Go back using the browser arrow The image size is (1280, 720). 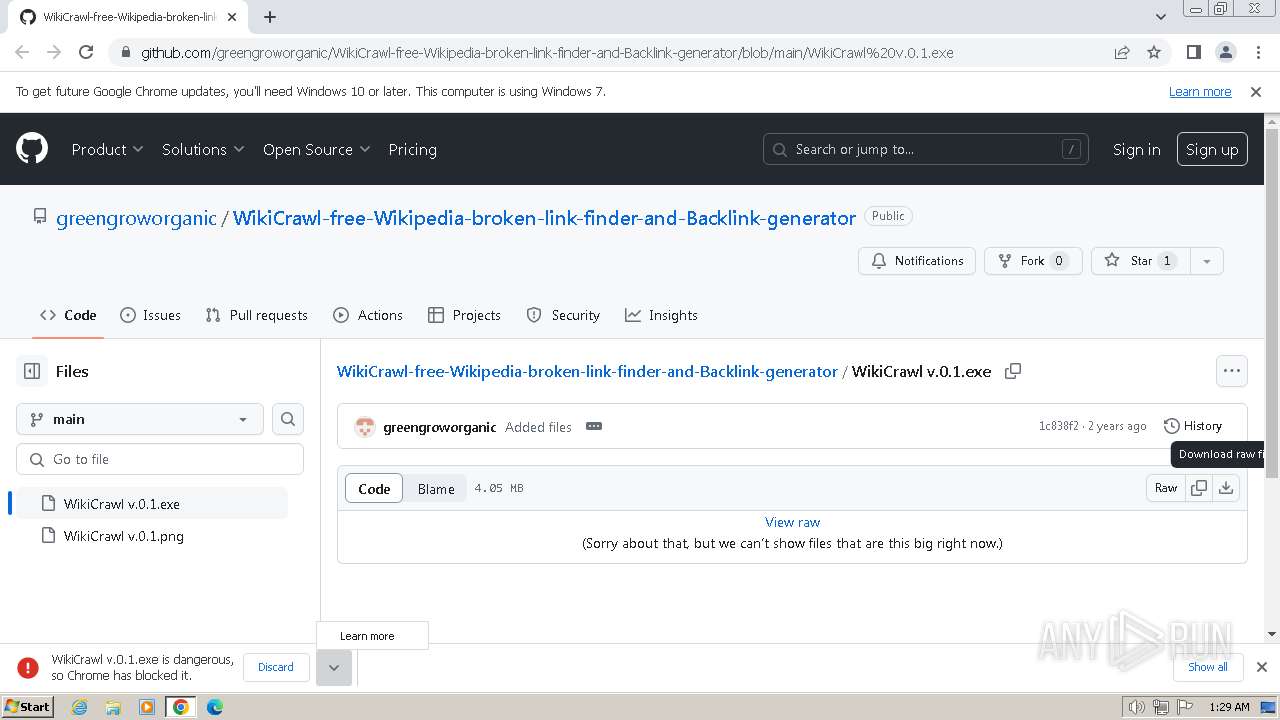[22, 52]
